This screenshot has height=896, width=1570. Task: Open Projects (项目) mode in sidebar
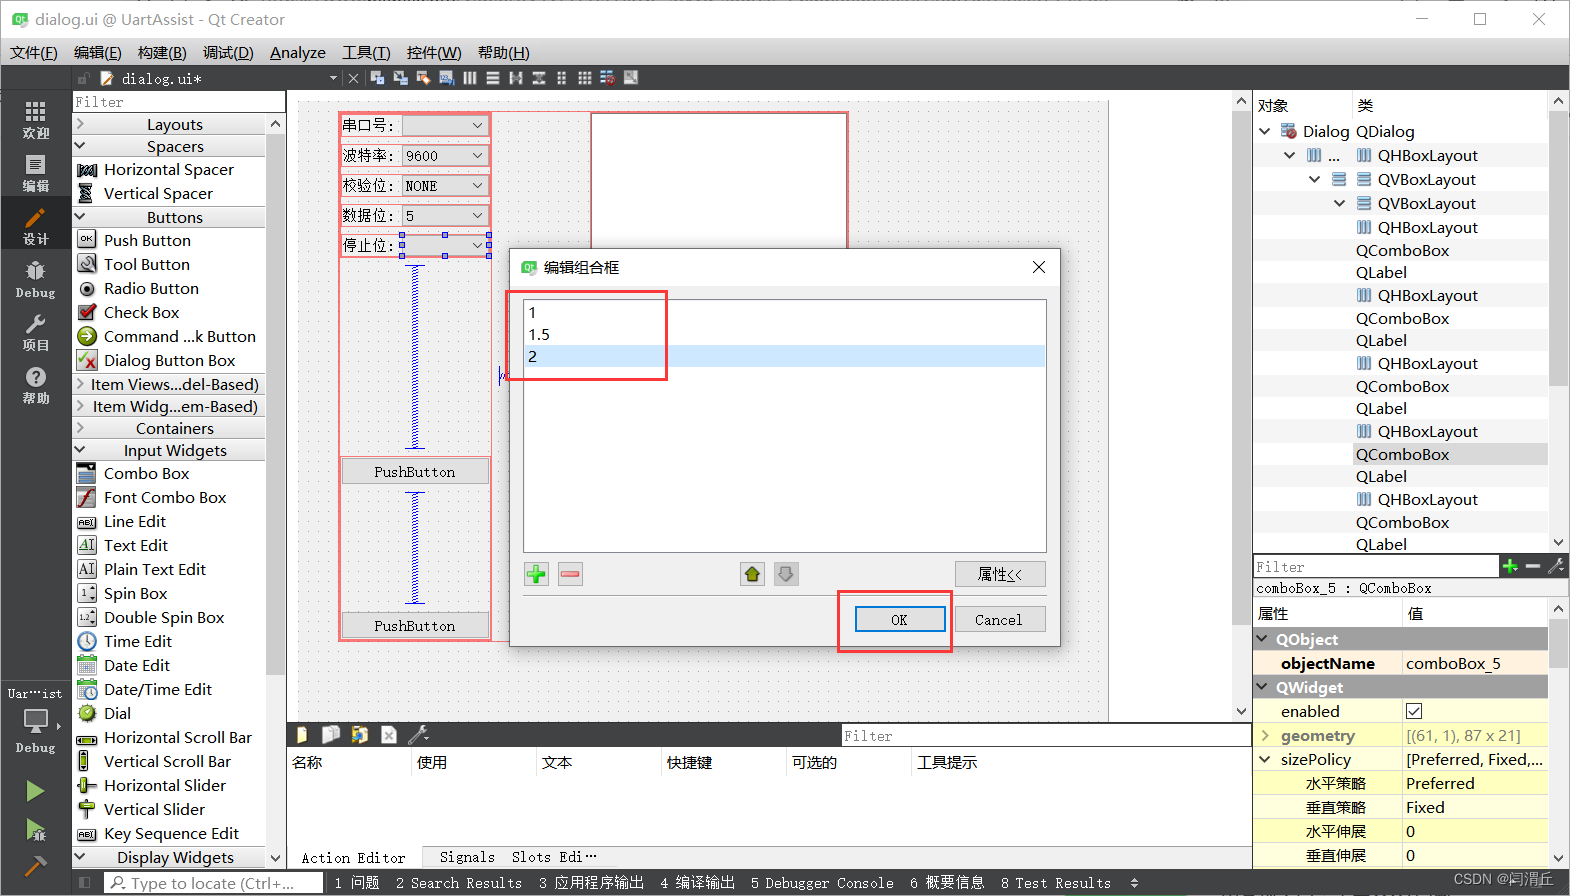35,332
